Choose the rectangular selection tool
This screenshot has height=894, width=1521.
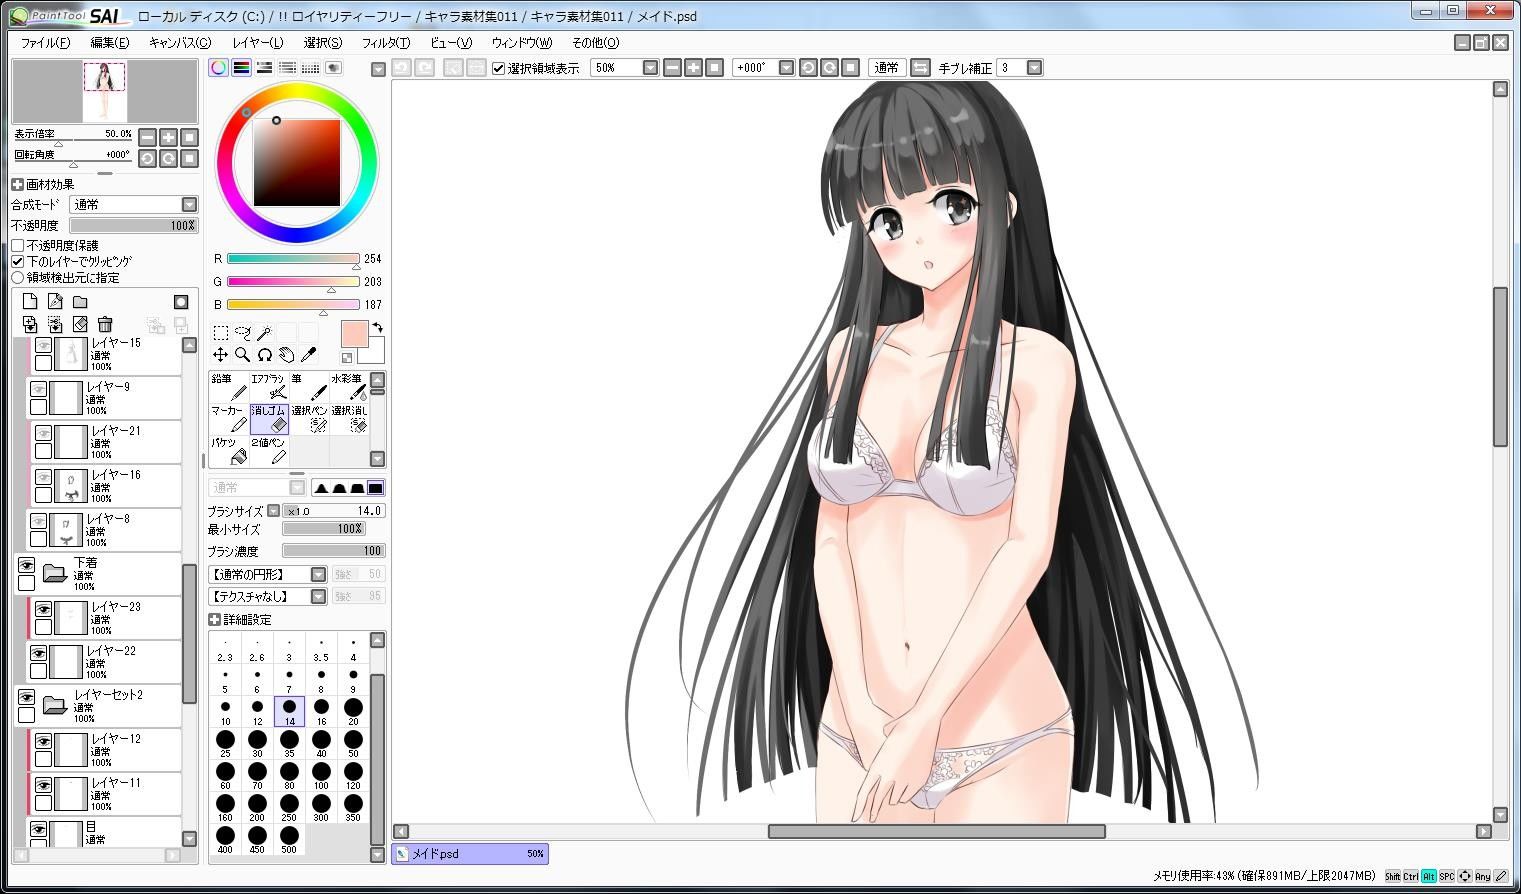[221, 332]
